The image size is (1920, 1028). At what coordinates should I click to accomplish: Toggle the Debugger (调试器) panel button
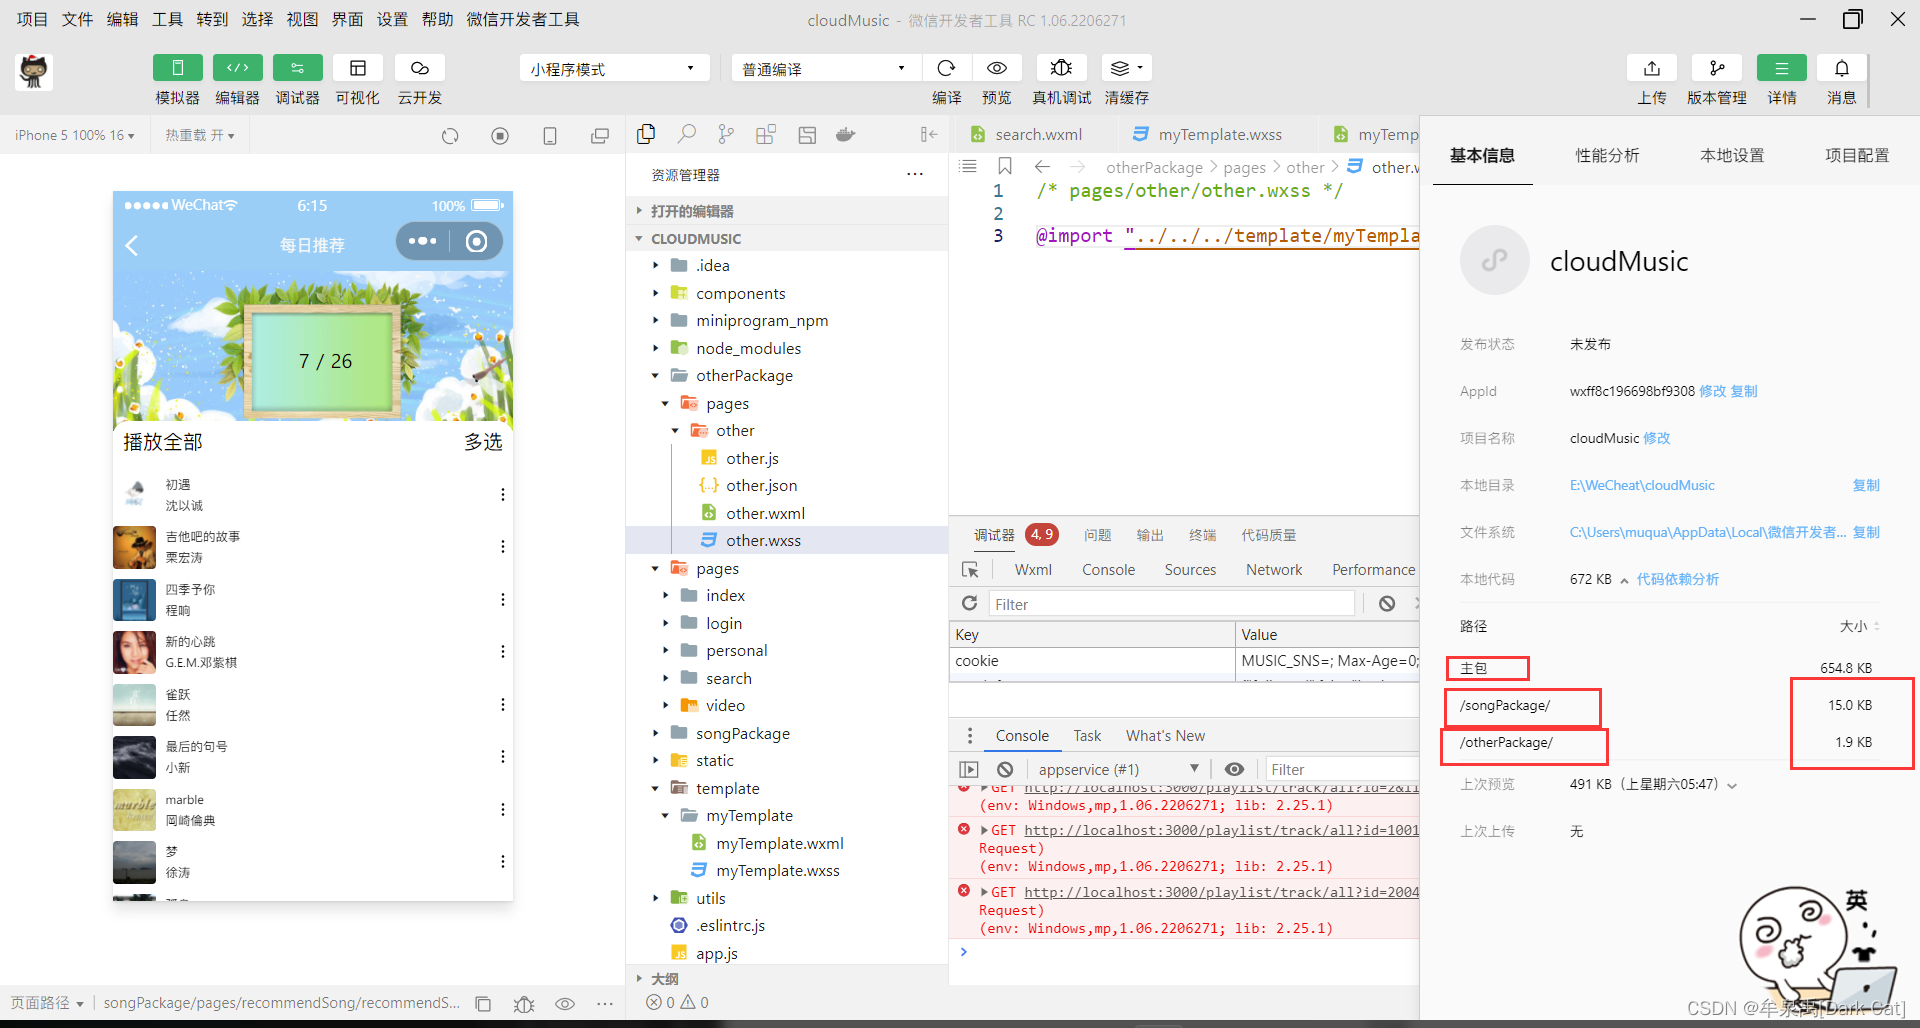tap(297, 68)
